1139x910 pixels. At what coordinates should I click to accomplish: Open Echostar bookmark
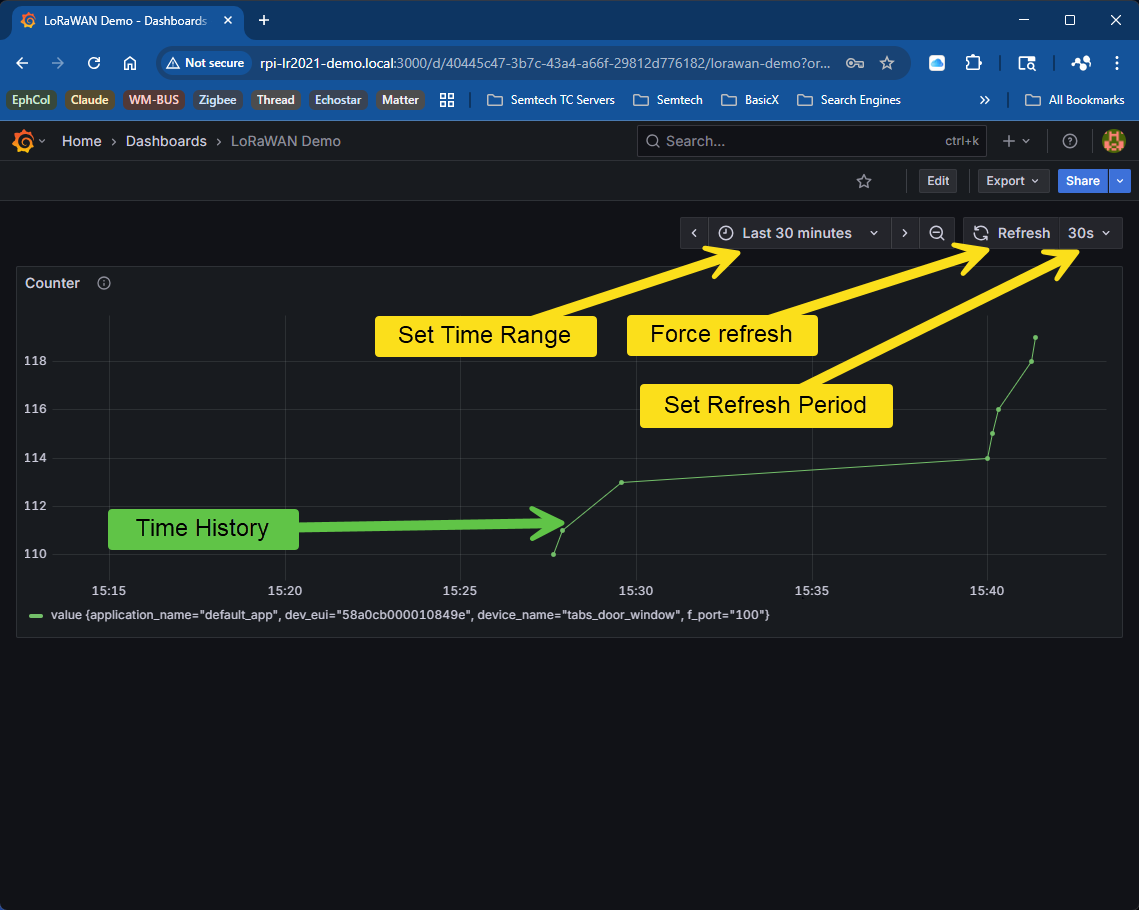(x=338, y=100)
